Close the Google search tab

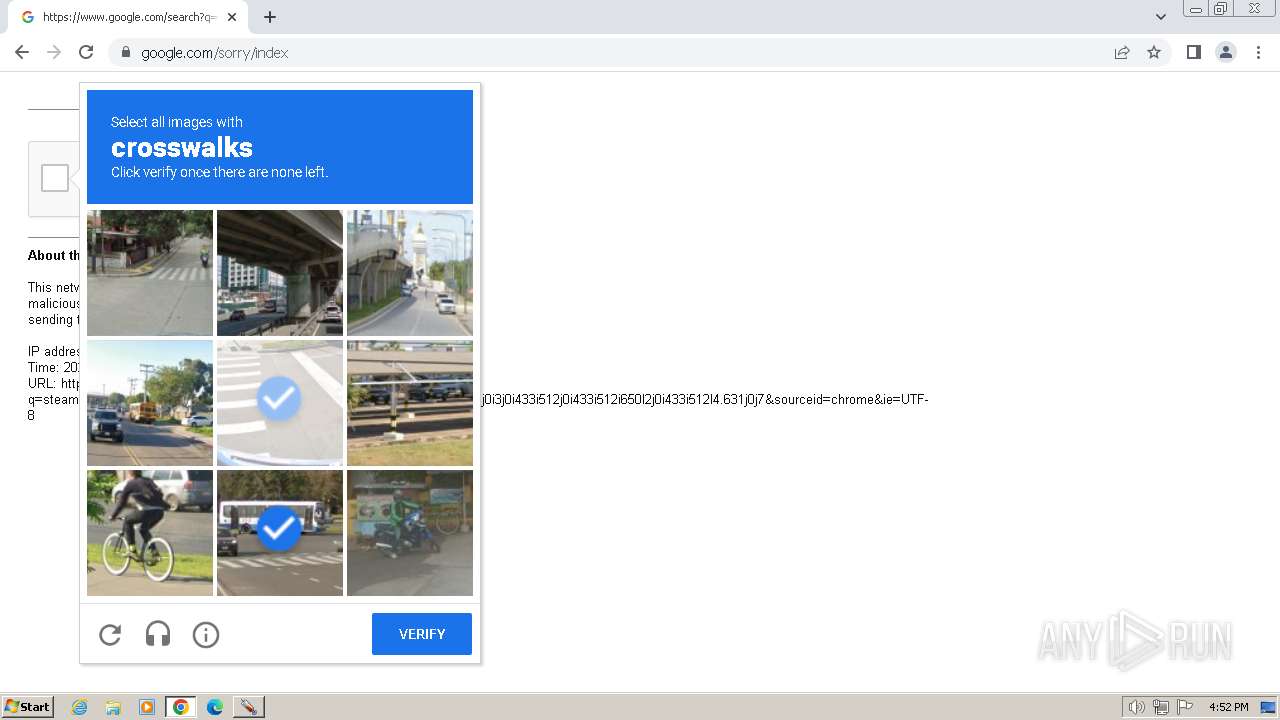click(x=232, y=17)
